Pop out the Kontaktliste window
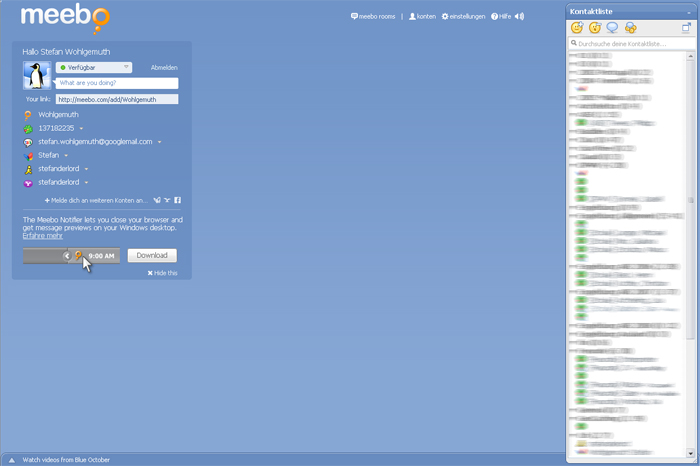Image resolution: width=700 pixels, height=466 pixels. [686, 28]
